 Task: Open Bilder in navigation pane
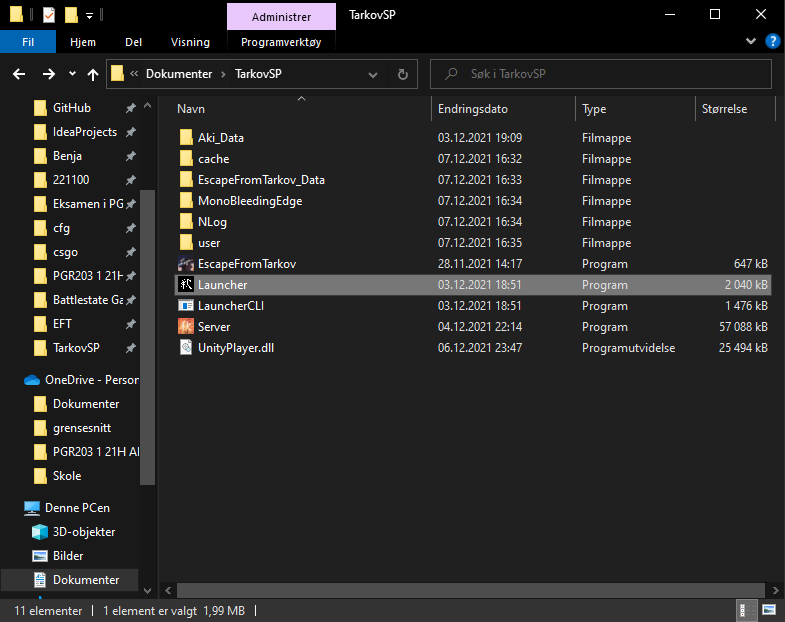pyautogui.click(x=58, y=556)
